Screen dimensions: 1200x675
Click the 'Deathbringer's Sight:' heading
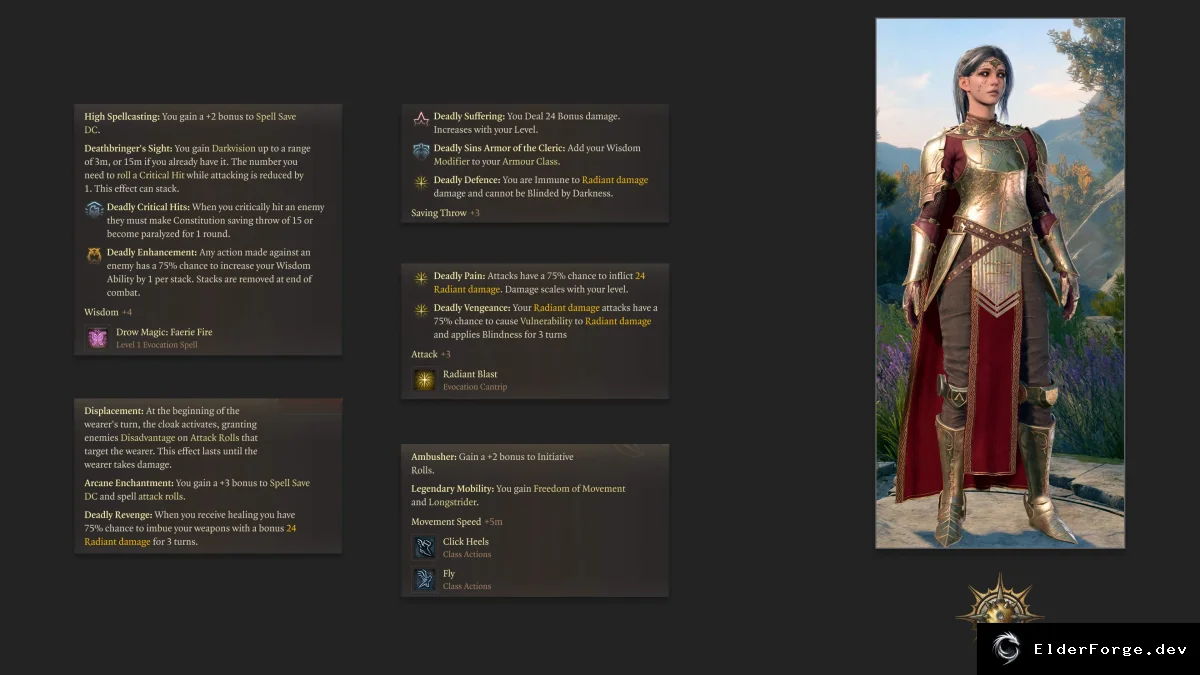pyautogui.click(x=128, y=148)
